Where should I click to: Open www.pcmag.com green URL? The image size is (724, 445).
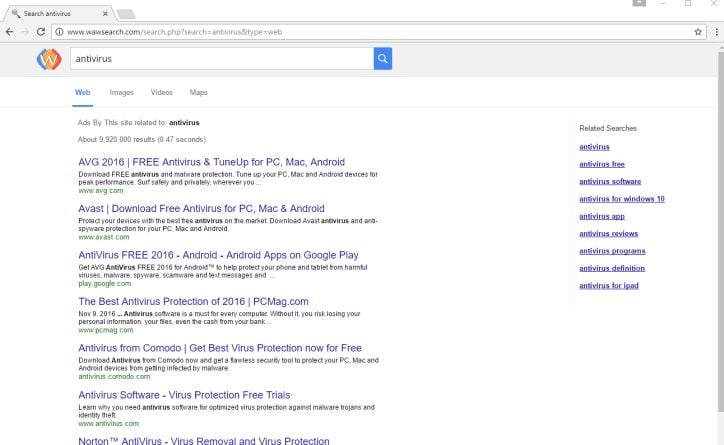pos(106,330)
